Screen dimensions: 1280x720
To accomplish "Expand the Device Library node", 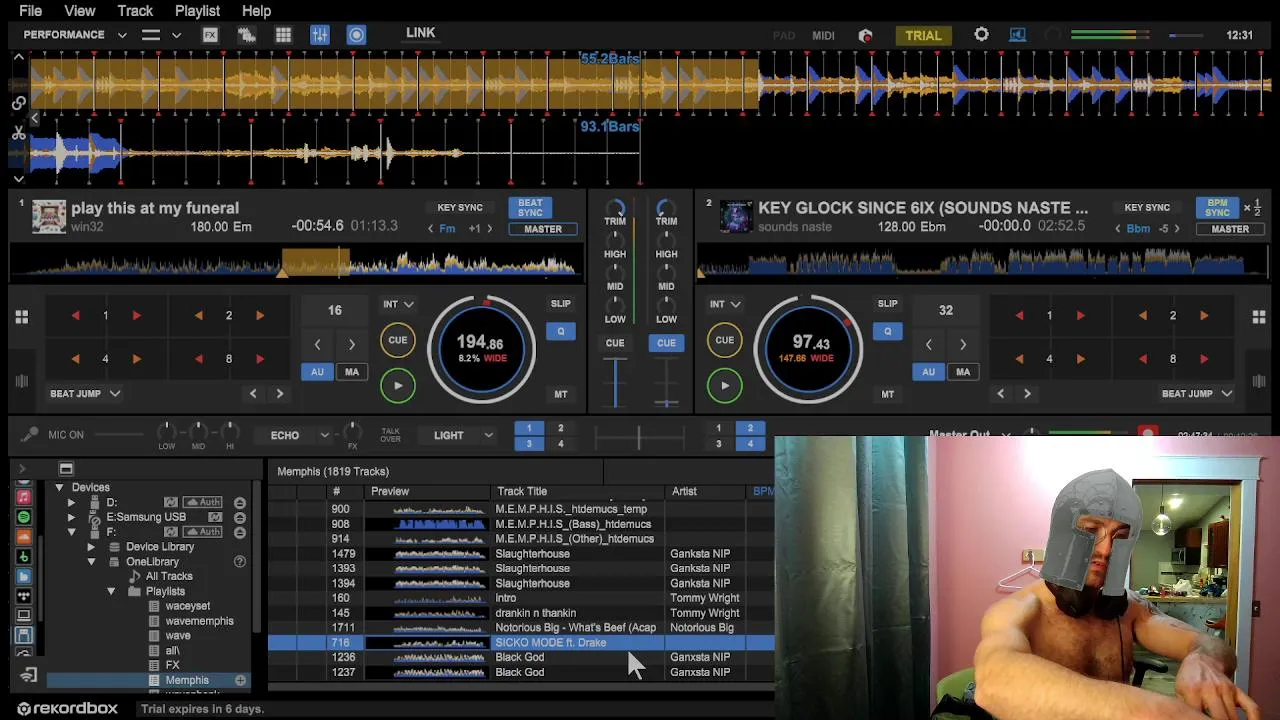I will coord(91,547).
